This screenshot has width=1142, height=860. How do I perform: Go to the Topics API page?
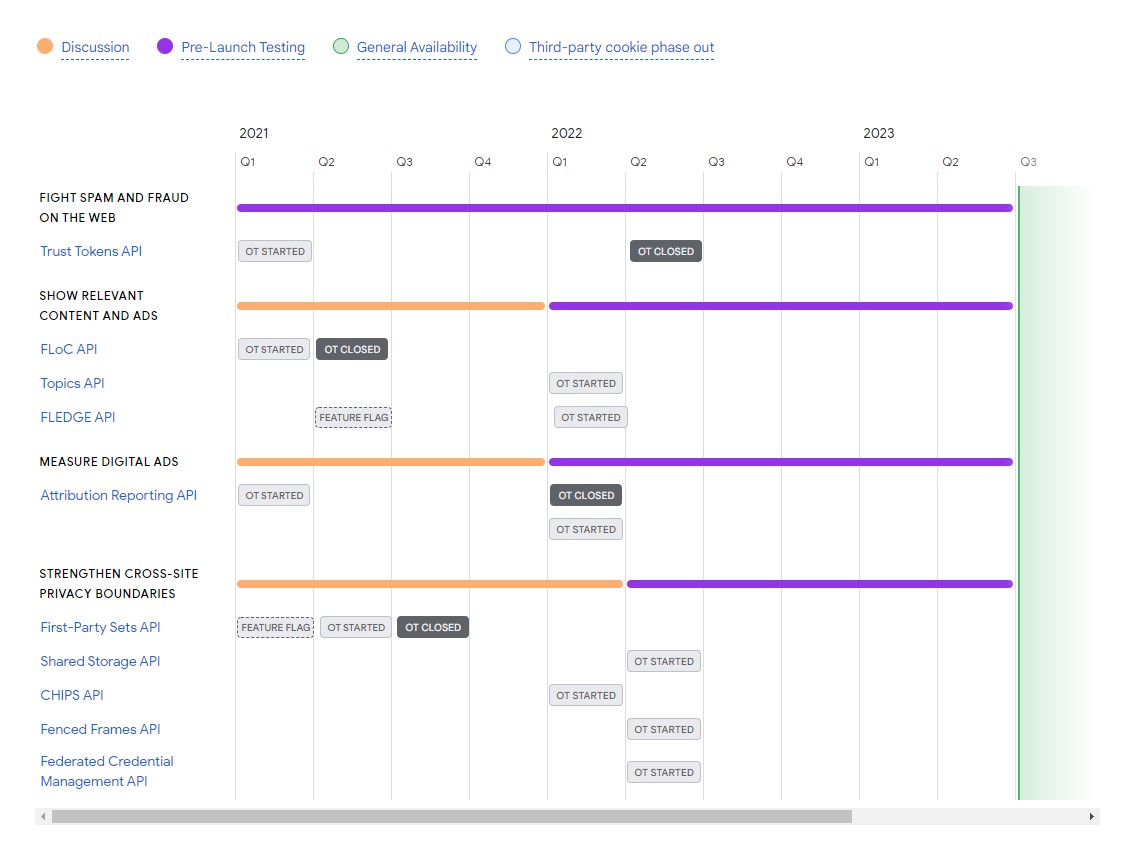[72, 383]
